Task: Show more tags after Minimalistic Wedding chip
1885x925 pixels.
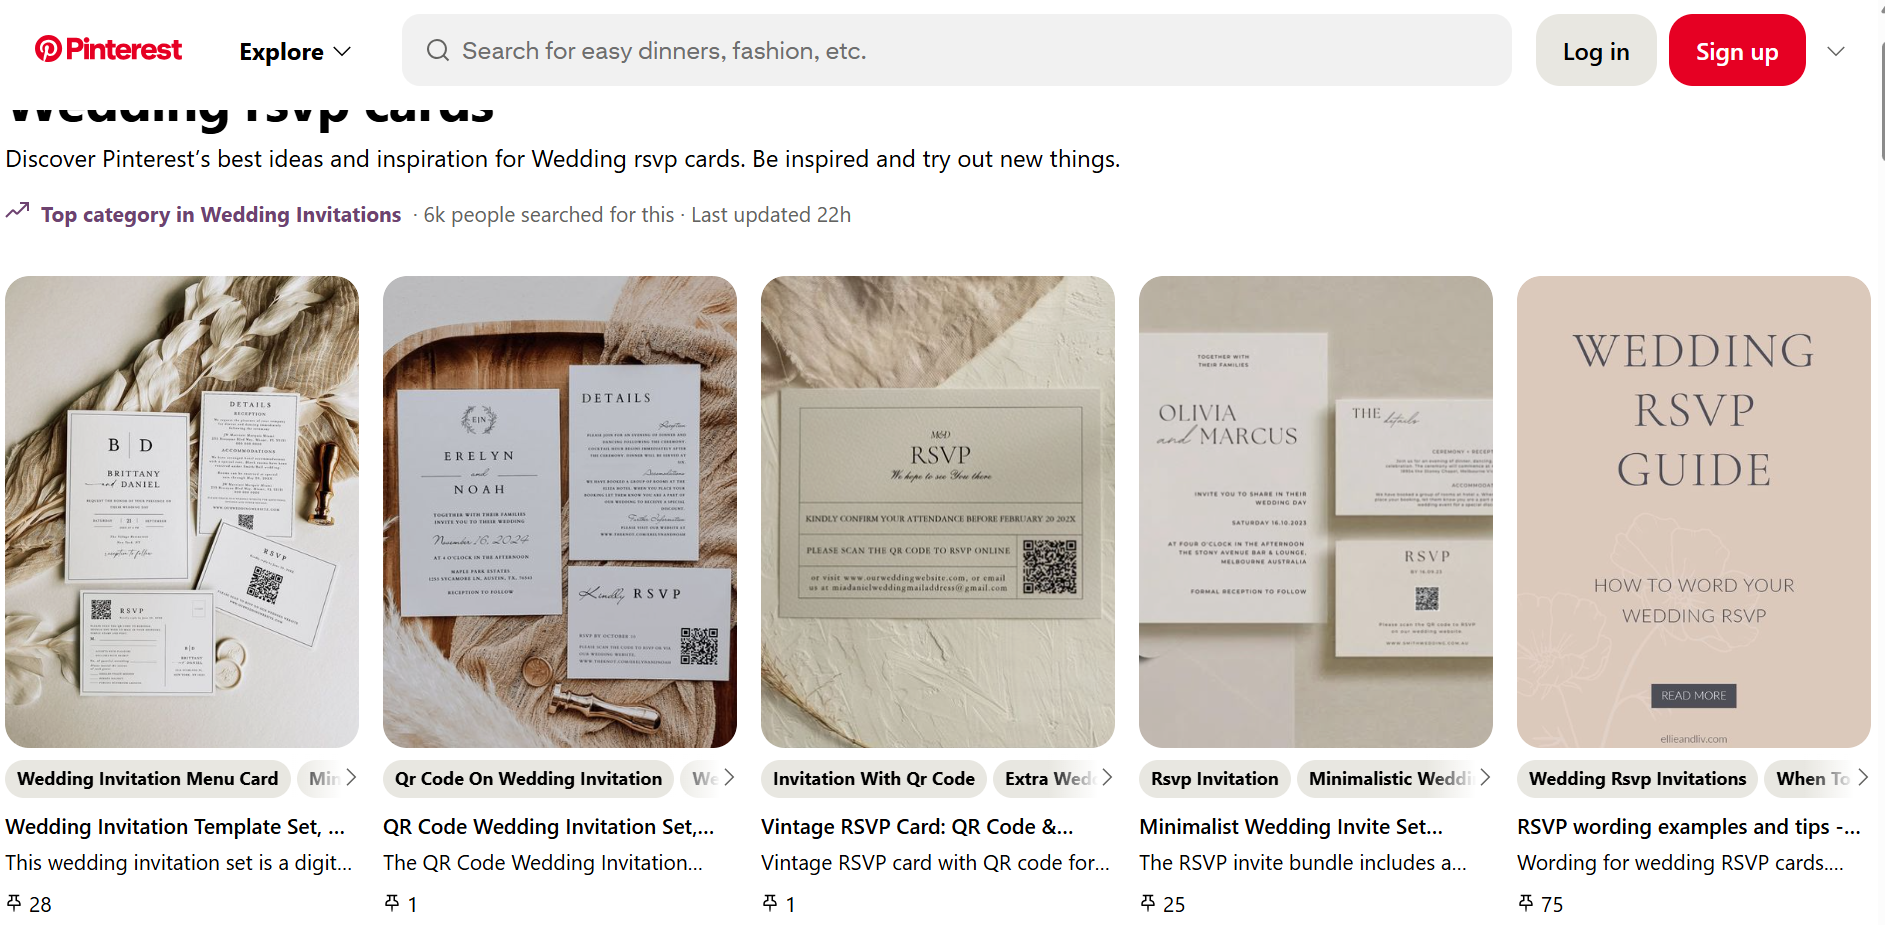Action: click(1485, 778)
